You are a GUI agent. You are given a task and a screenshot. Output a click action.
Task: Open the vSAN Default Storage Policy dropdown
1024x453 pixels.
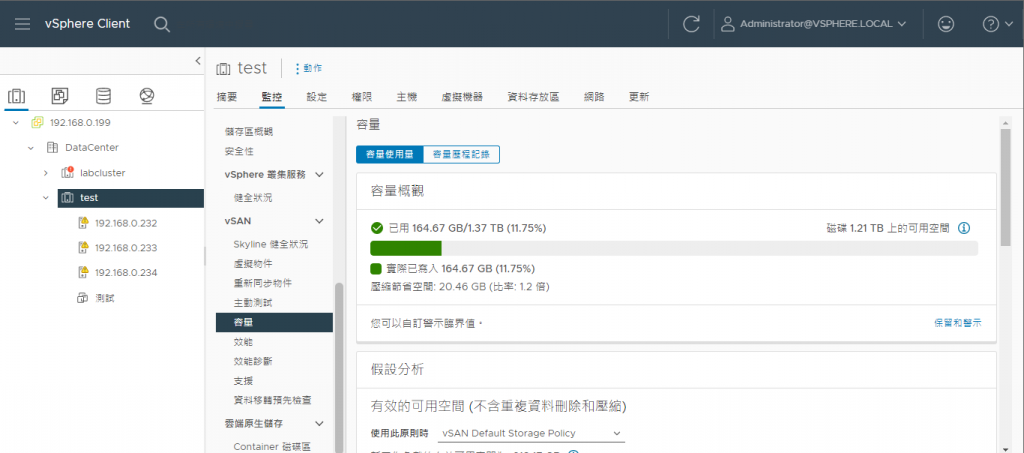(x=531, y=433)
